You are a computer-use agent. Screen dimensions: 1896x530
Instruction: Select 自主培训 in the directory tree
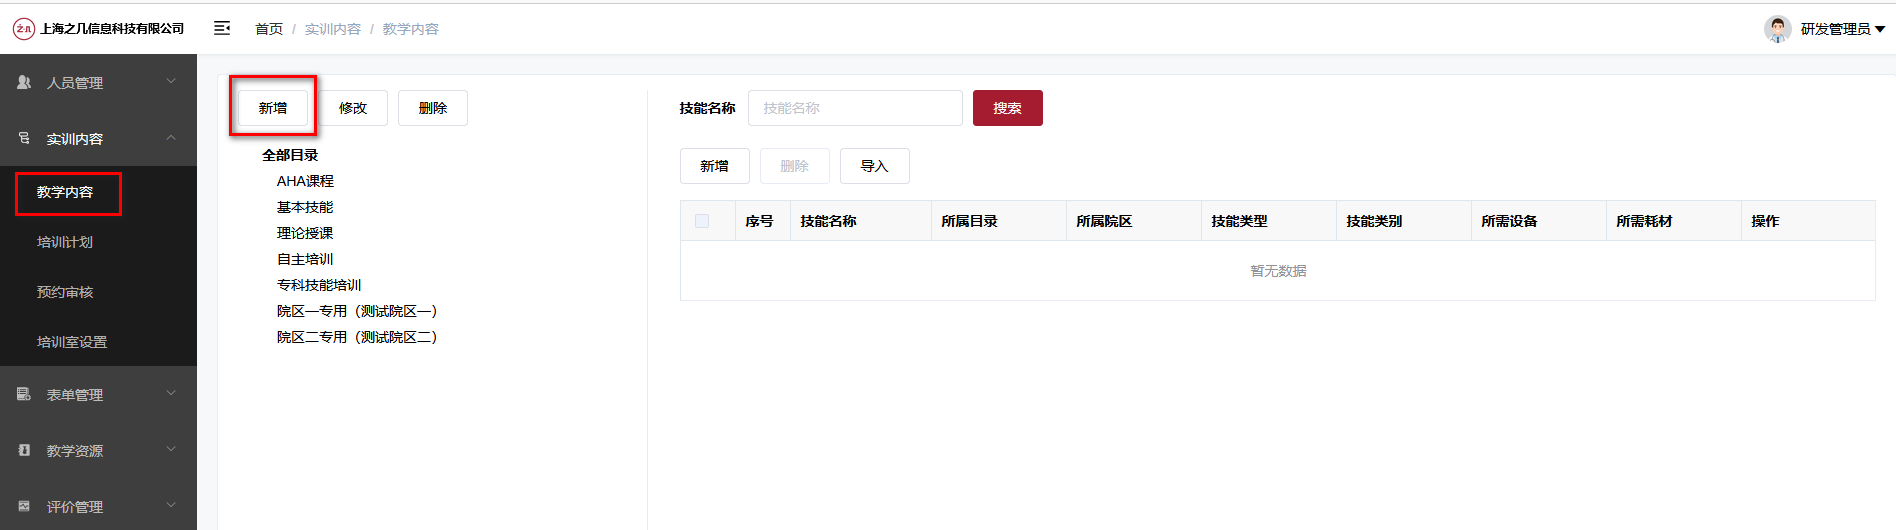[x=305, y=259]
